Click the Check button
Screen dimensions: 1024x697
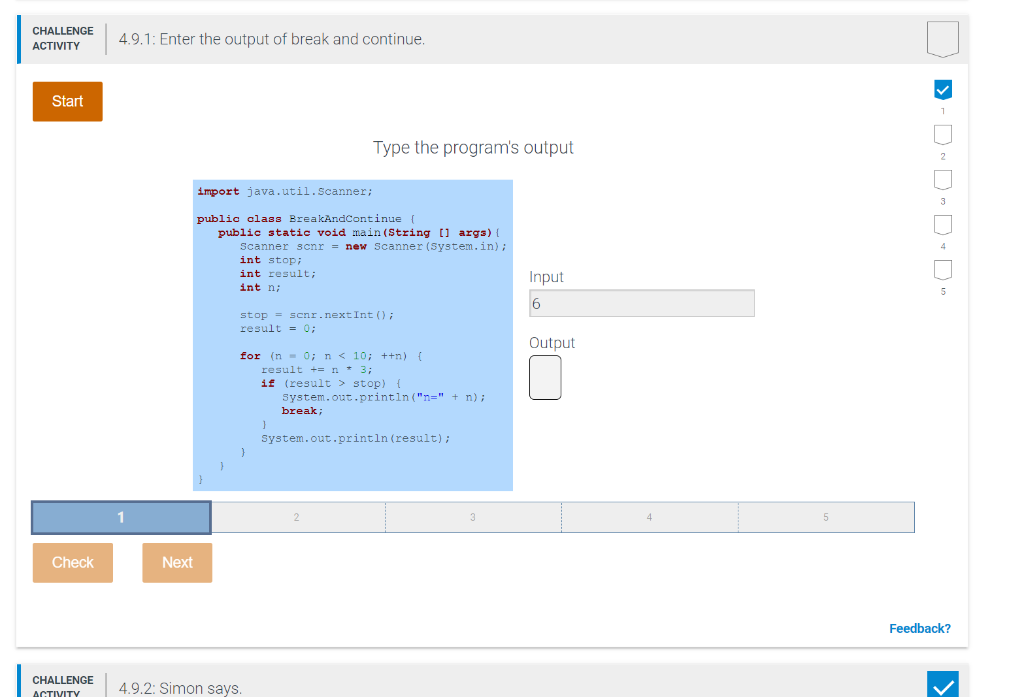(72, 562)
